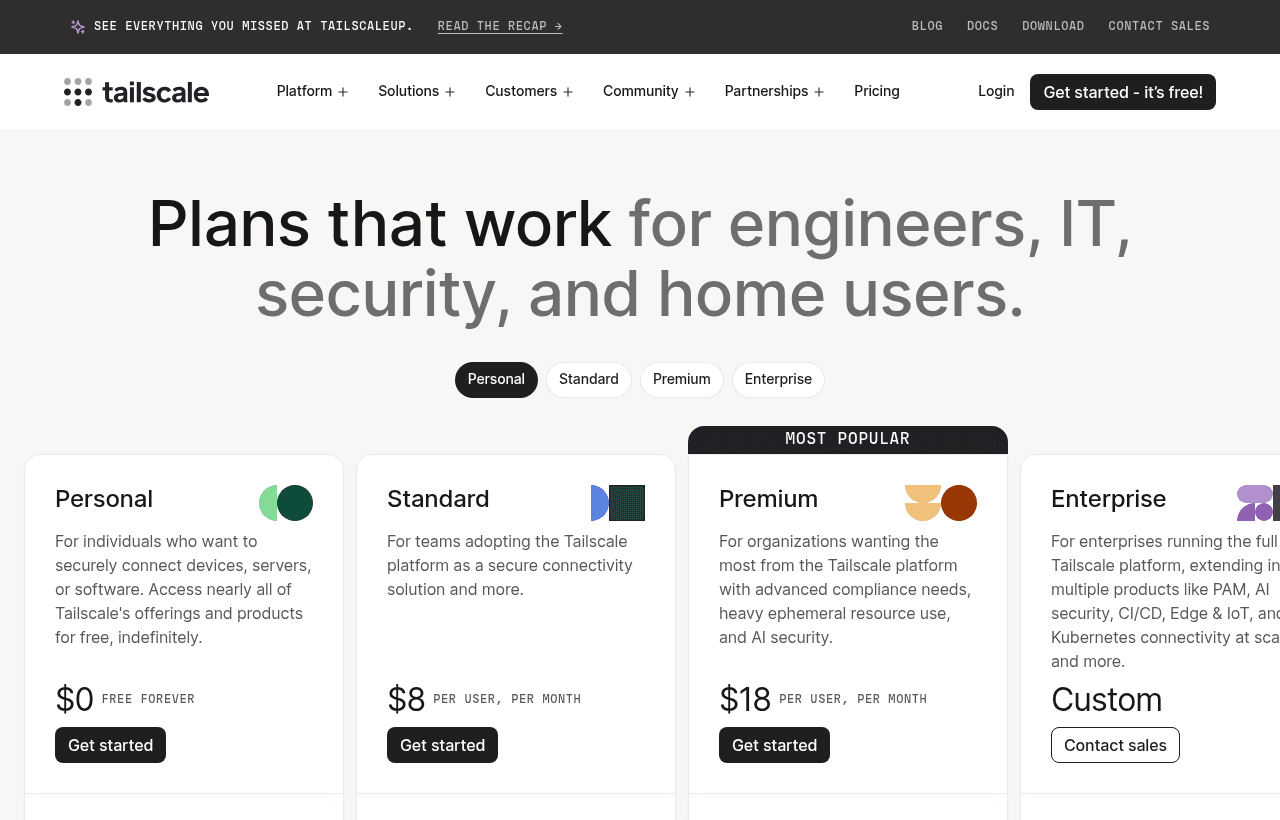Image resolution: width=1280 pixels, height=820 pixels.
Task: Open the Download link
Action: [x=1053, y=26]
